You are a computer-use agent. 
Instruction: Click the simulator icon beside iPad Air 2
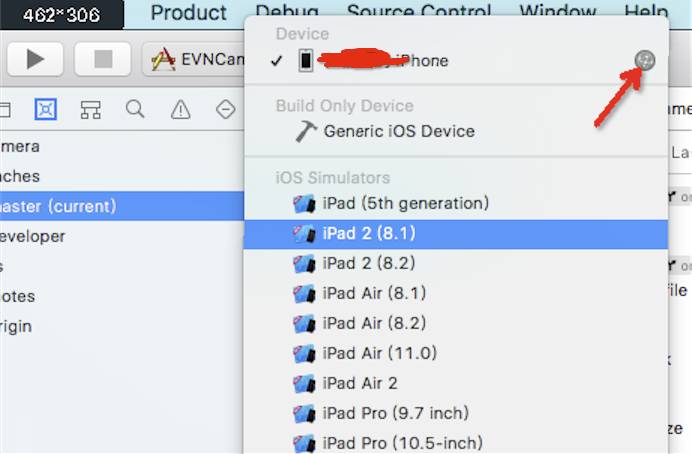(x=304, y=383)
